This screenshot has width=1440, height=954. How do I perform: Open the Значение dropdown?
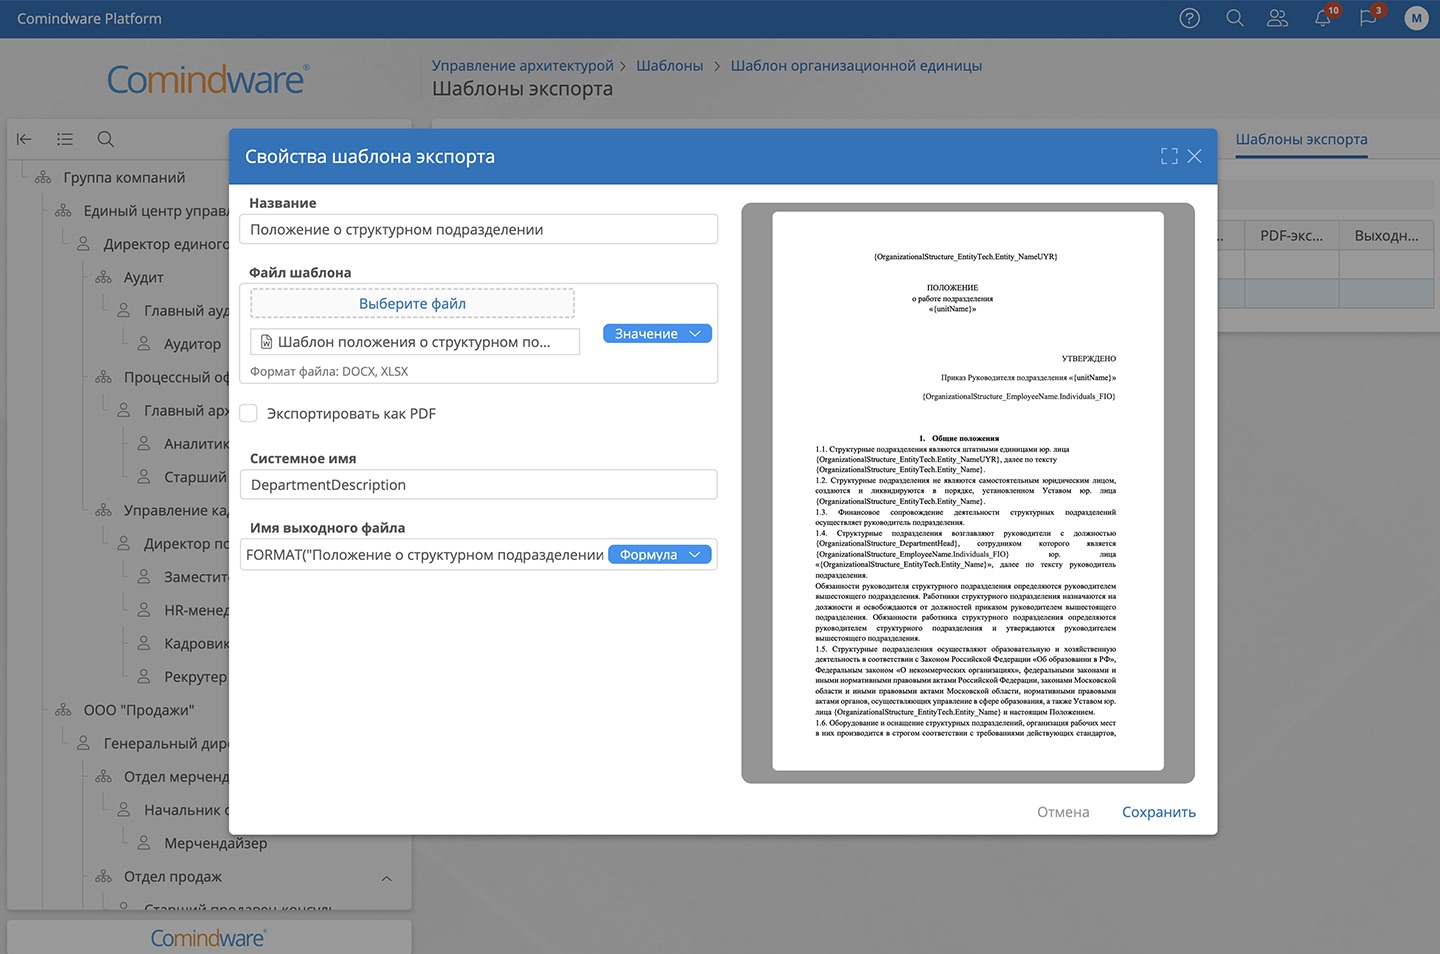657,333
